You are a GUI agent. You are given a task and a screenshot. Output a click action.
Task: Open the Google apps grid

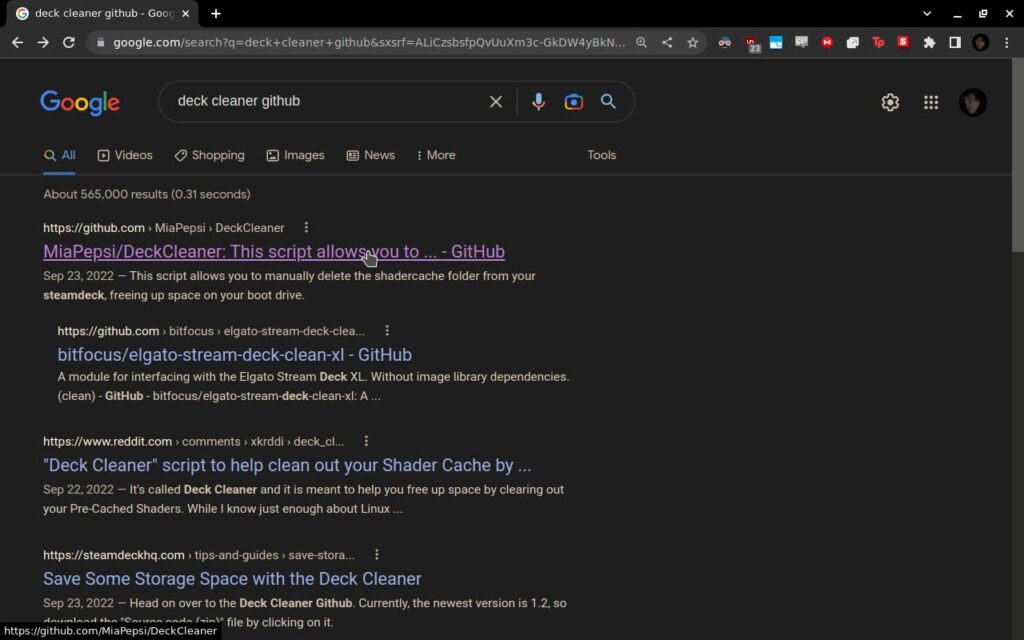coord(931,103)
